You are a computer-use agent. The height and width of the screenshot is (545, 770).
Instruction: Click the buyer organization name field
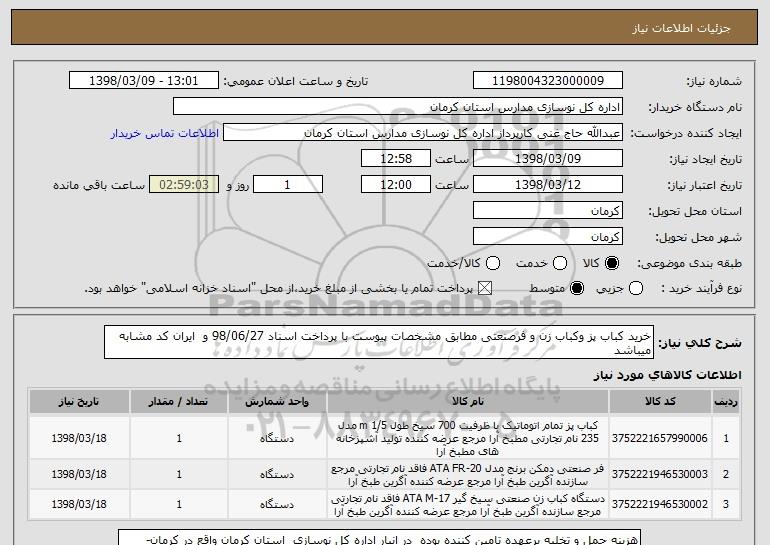coord(398,107)
